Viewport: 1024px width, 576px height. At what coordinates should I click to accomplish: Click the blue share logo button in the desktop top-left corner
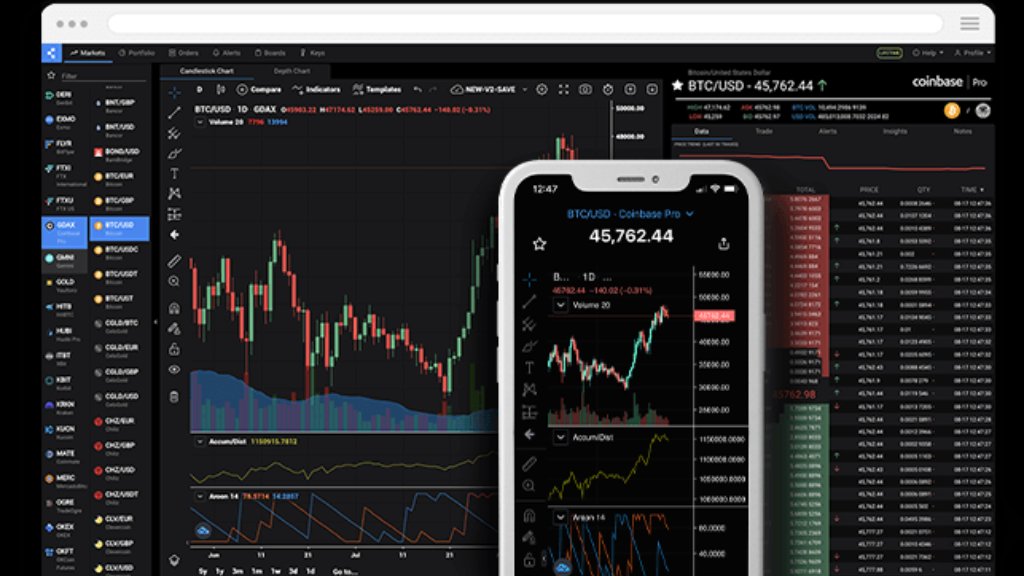point(51,53)
